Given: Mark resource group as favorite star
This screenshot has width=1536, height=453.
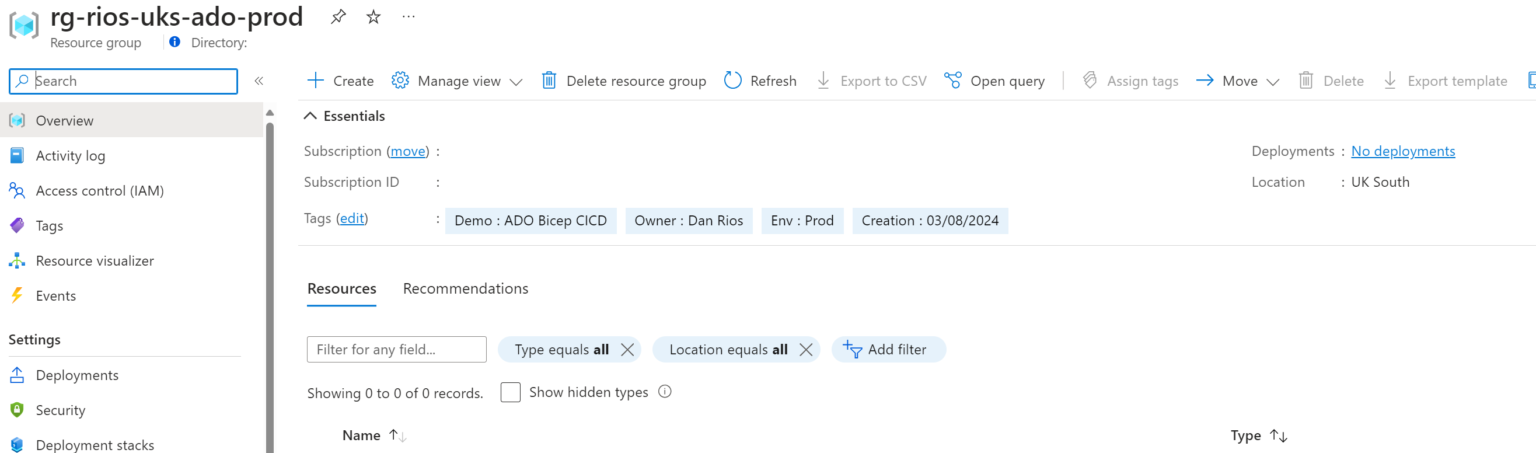Looking at the screenshot, I should (x=373, y=17).
